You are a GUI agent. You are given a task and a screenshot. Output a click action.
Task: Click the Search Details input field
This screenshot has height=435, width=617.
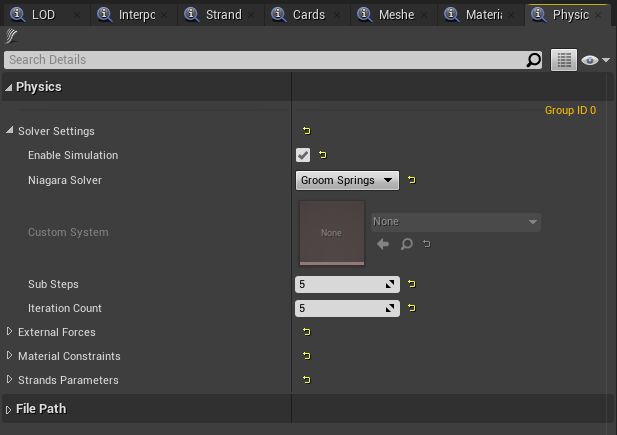(x=265, y=60)
